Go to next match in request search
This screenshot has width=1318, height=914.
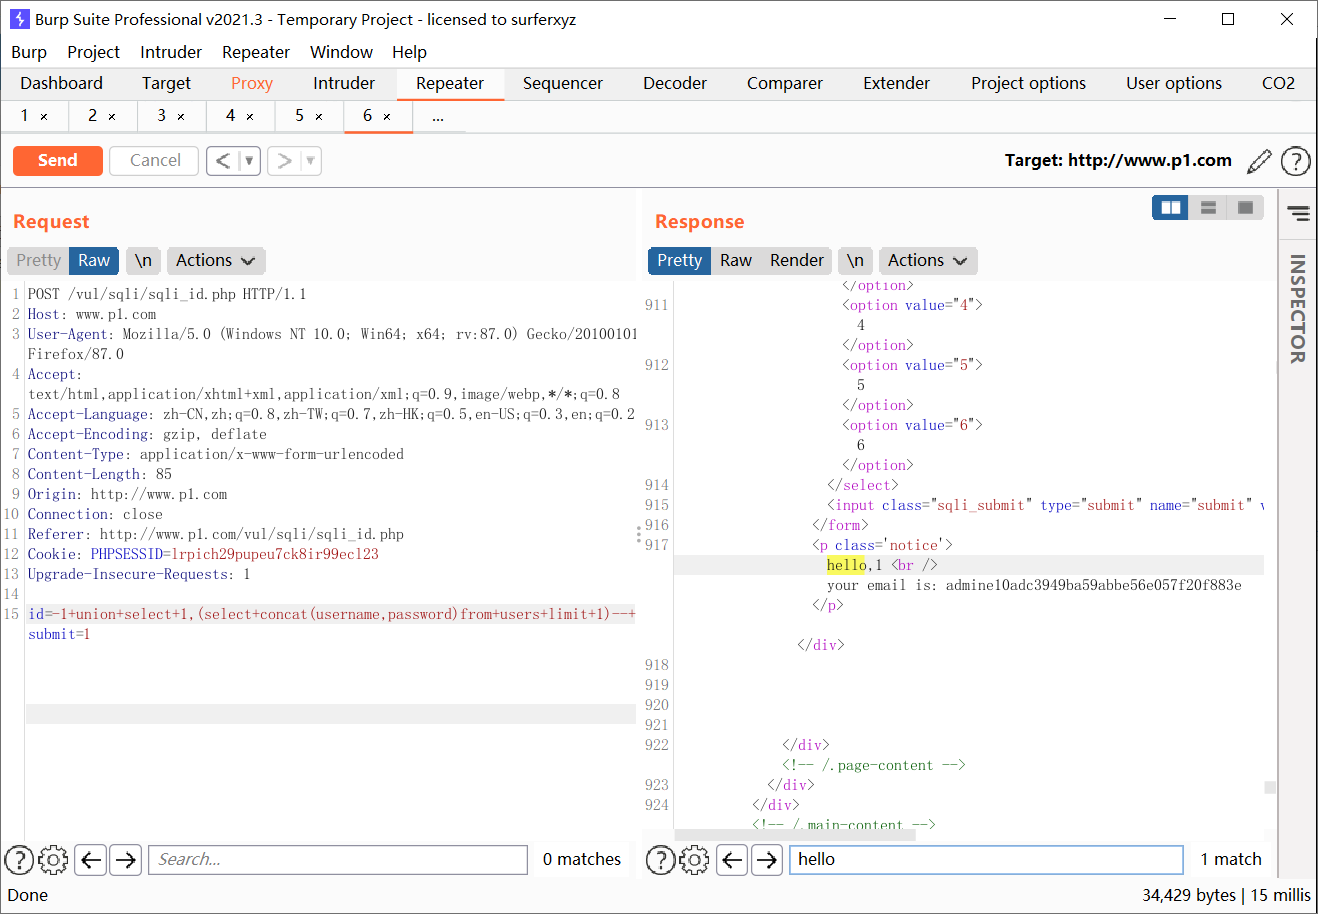pyautogui.click(x=125, y=859)
